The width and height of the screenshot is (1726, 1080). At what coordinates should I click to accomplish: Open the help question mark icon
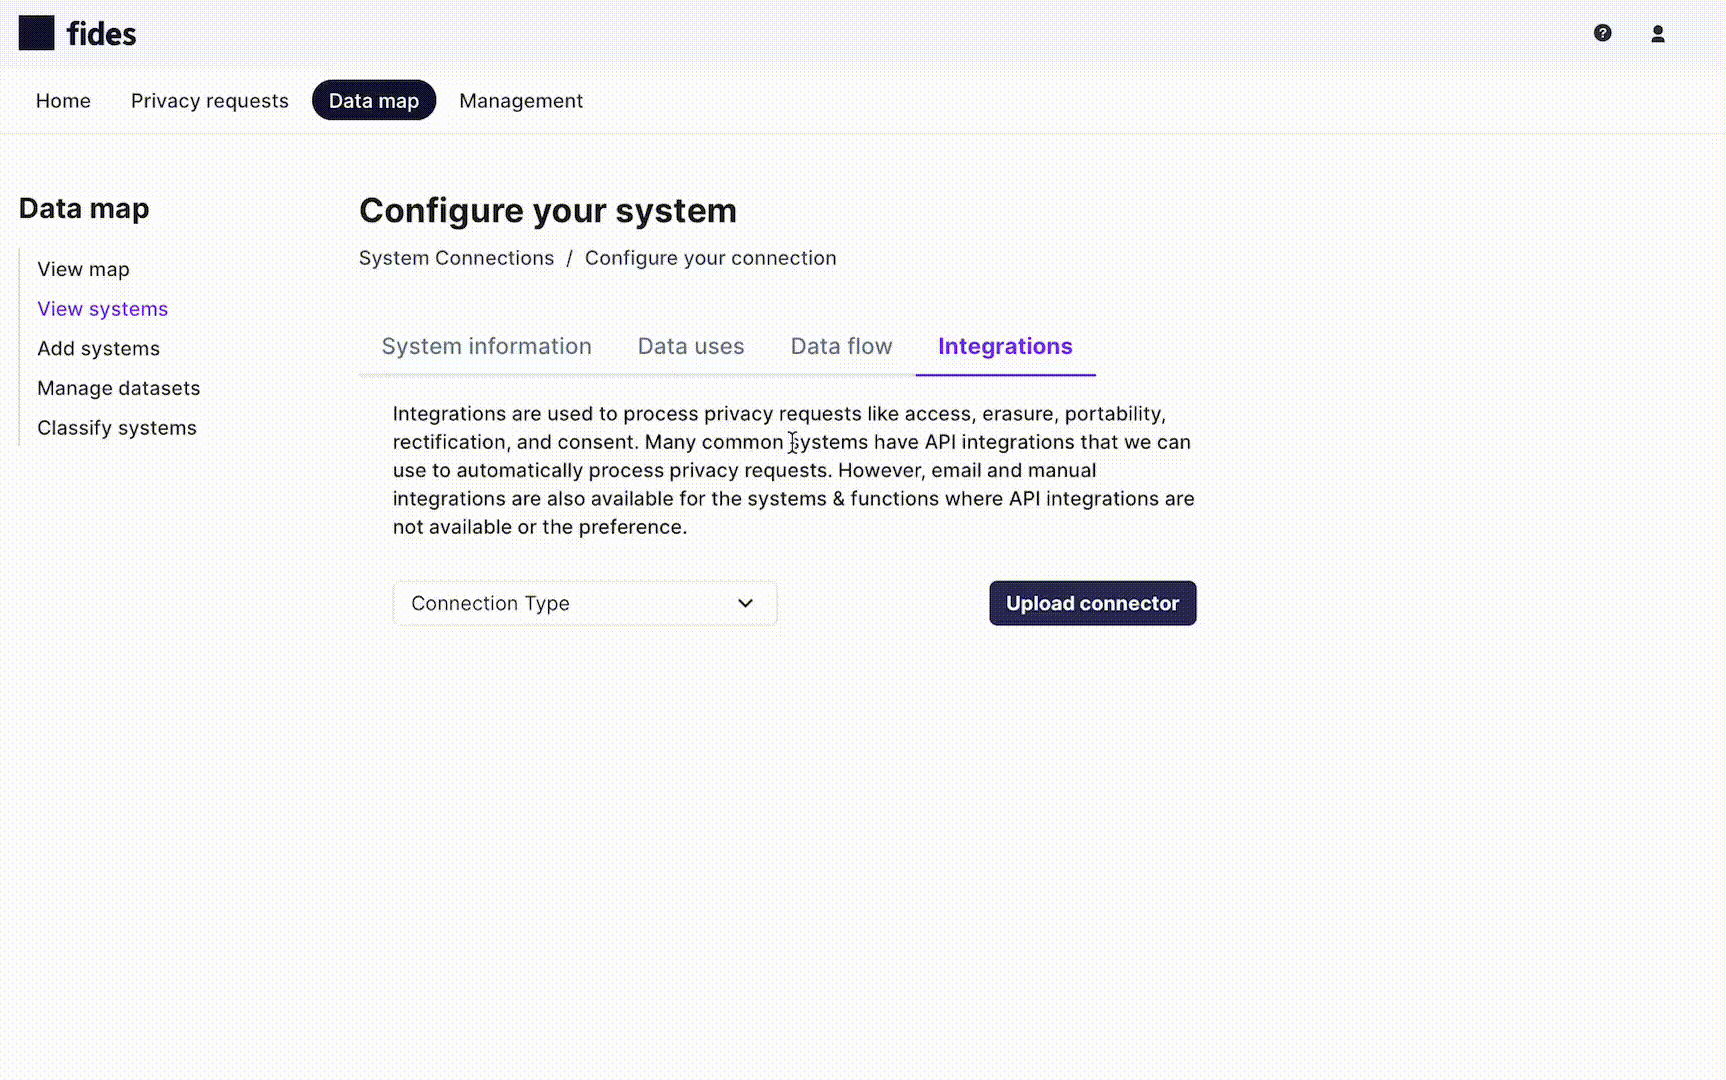pos(1602,33)
